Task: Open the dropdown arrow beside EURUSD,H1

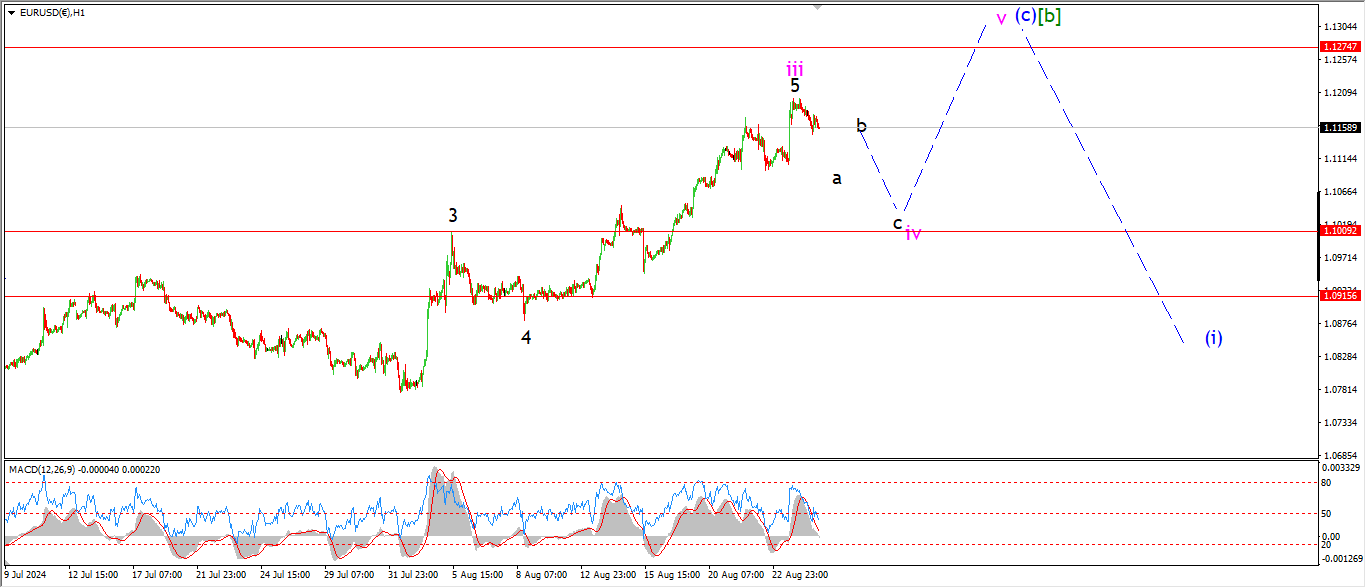Action: 11,13
